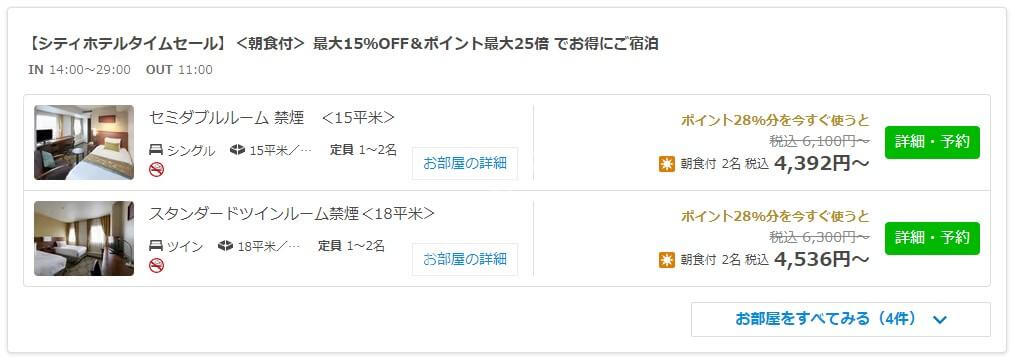The height and width of the screenshot is (361, 1015).
Task: Open お部屋の詳細 for Standard Twin room
Action: (465, 259)
